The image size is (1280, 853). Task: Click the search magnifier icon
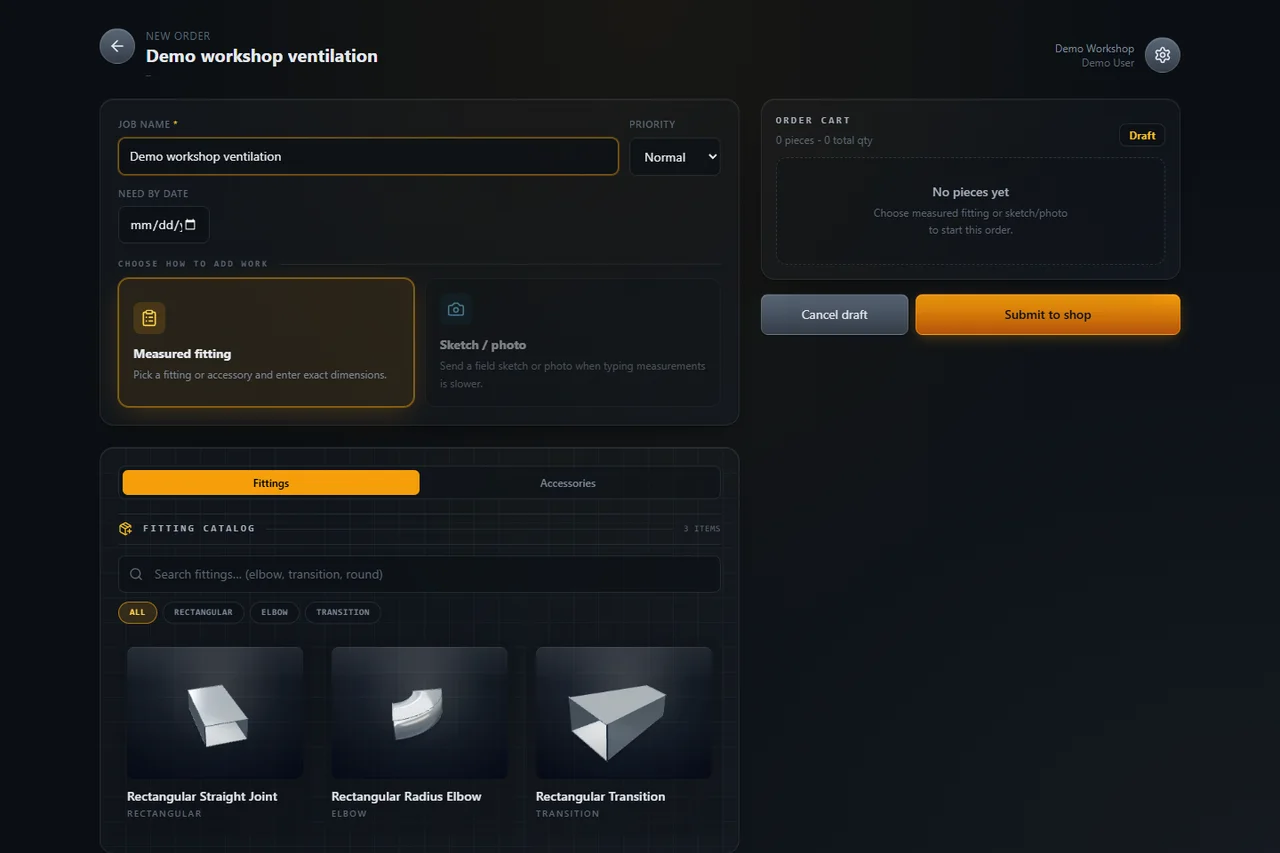(136, 574)
